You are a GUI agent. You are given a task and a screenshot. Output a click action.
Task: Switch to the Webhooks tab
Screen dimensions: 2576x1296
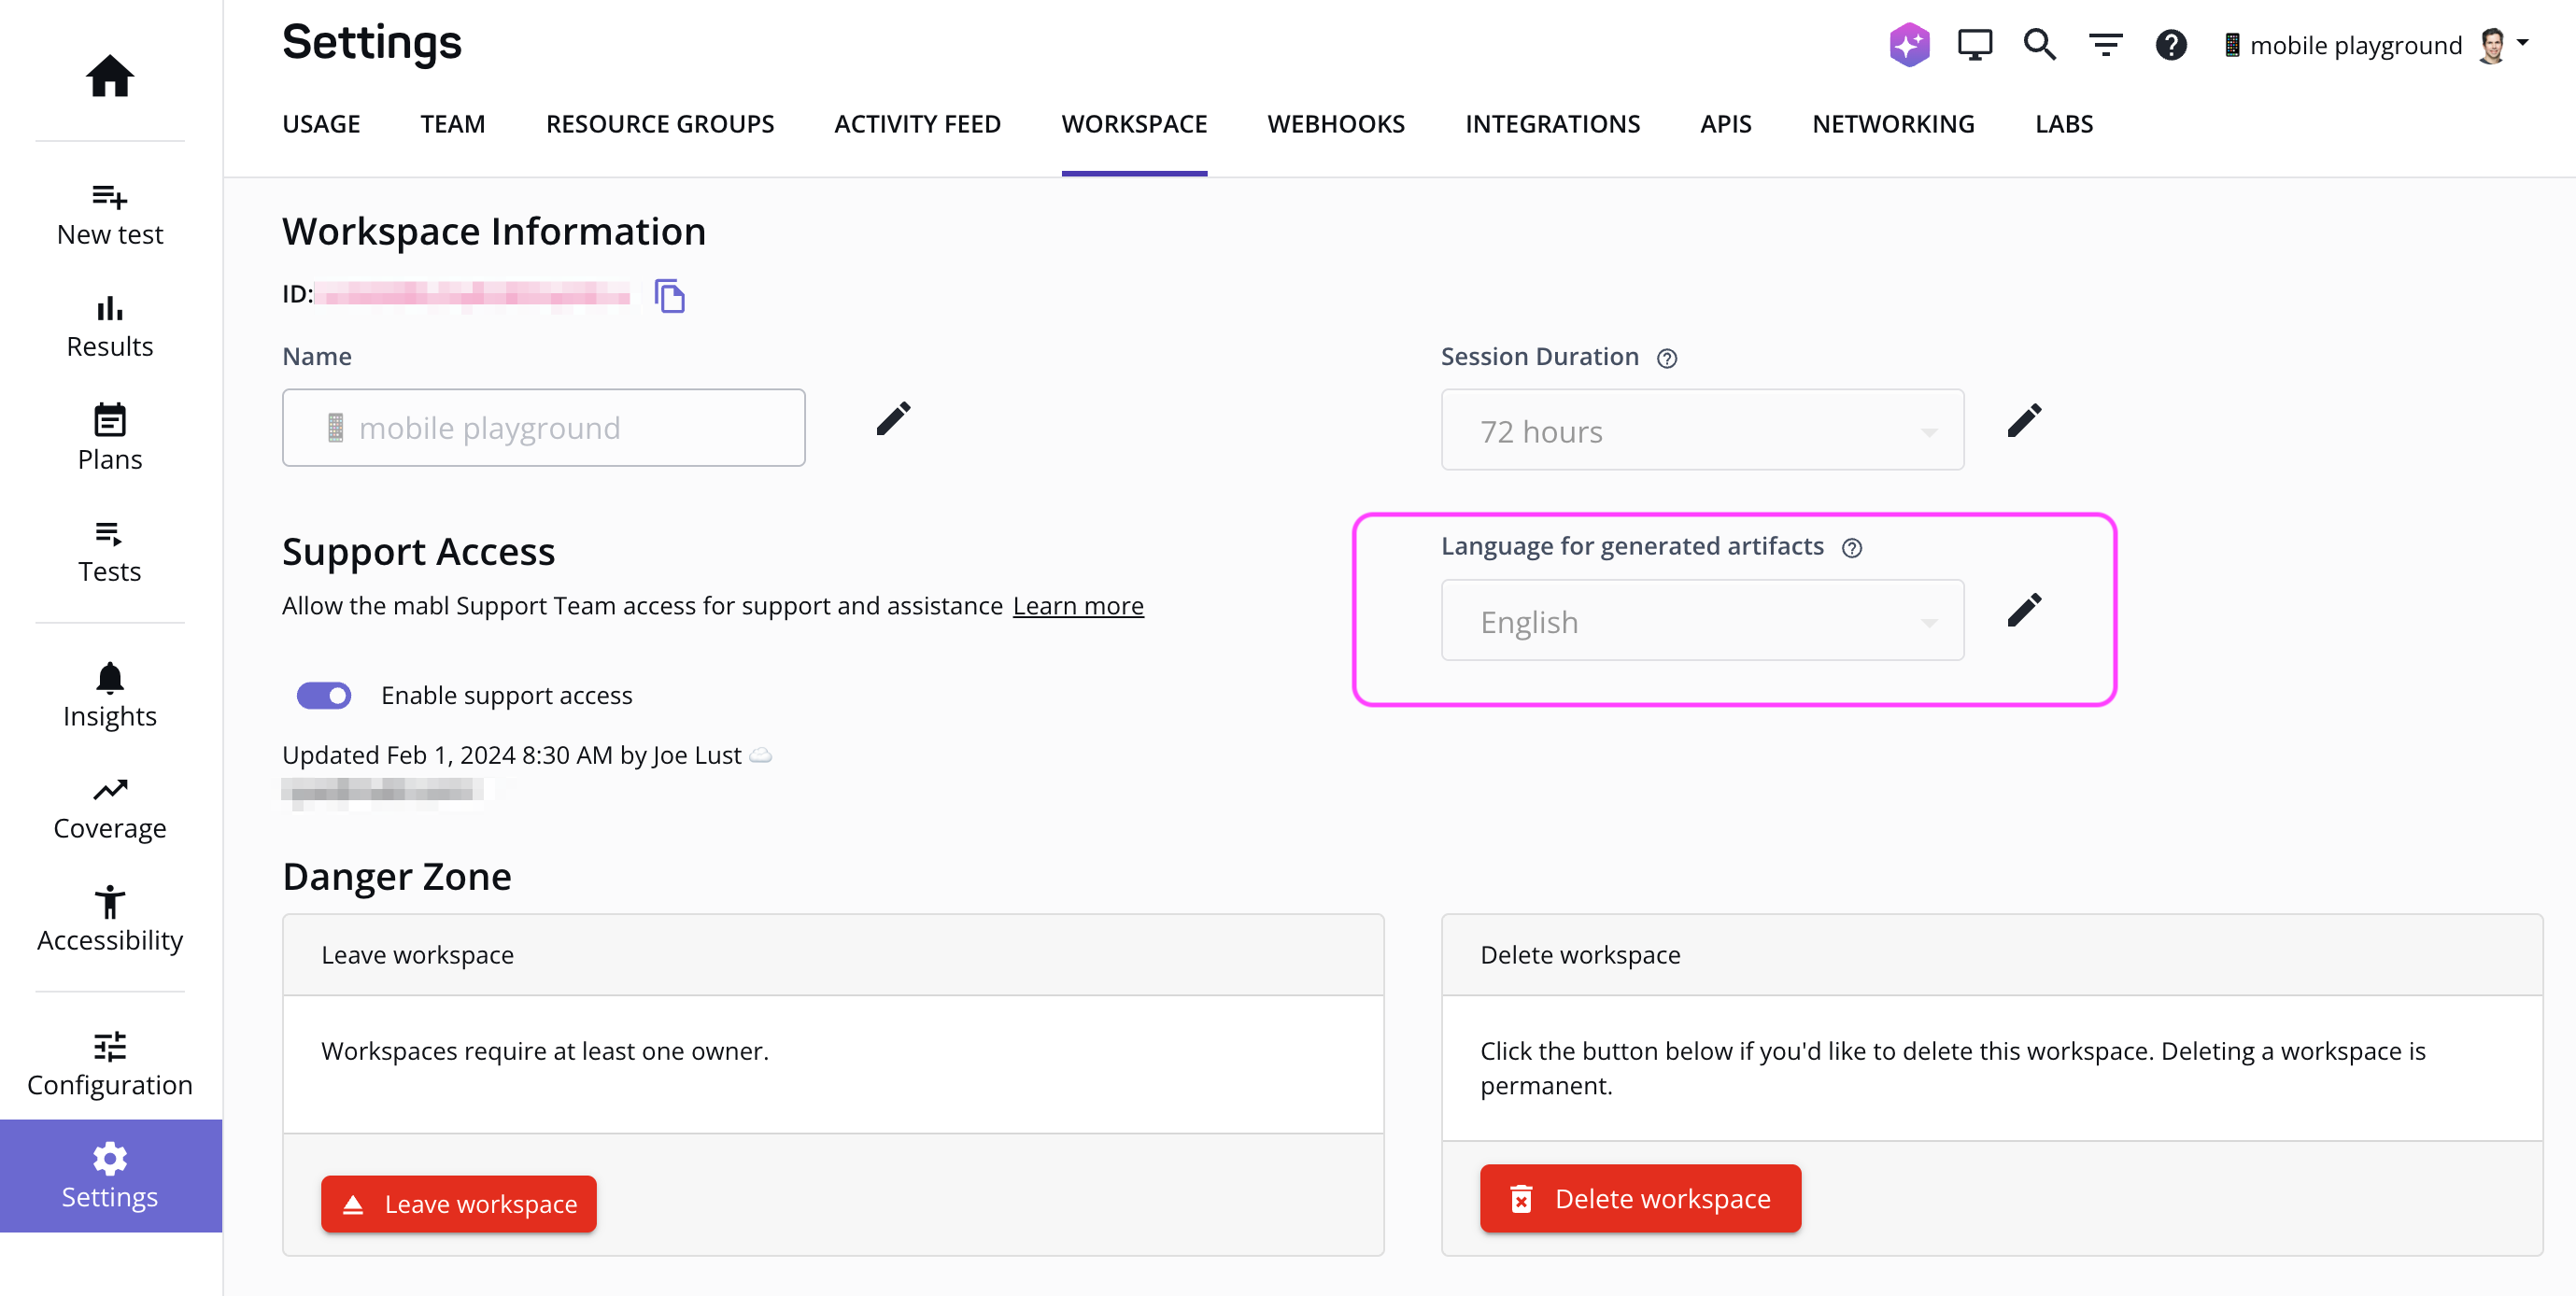point(1336,123)
